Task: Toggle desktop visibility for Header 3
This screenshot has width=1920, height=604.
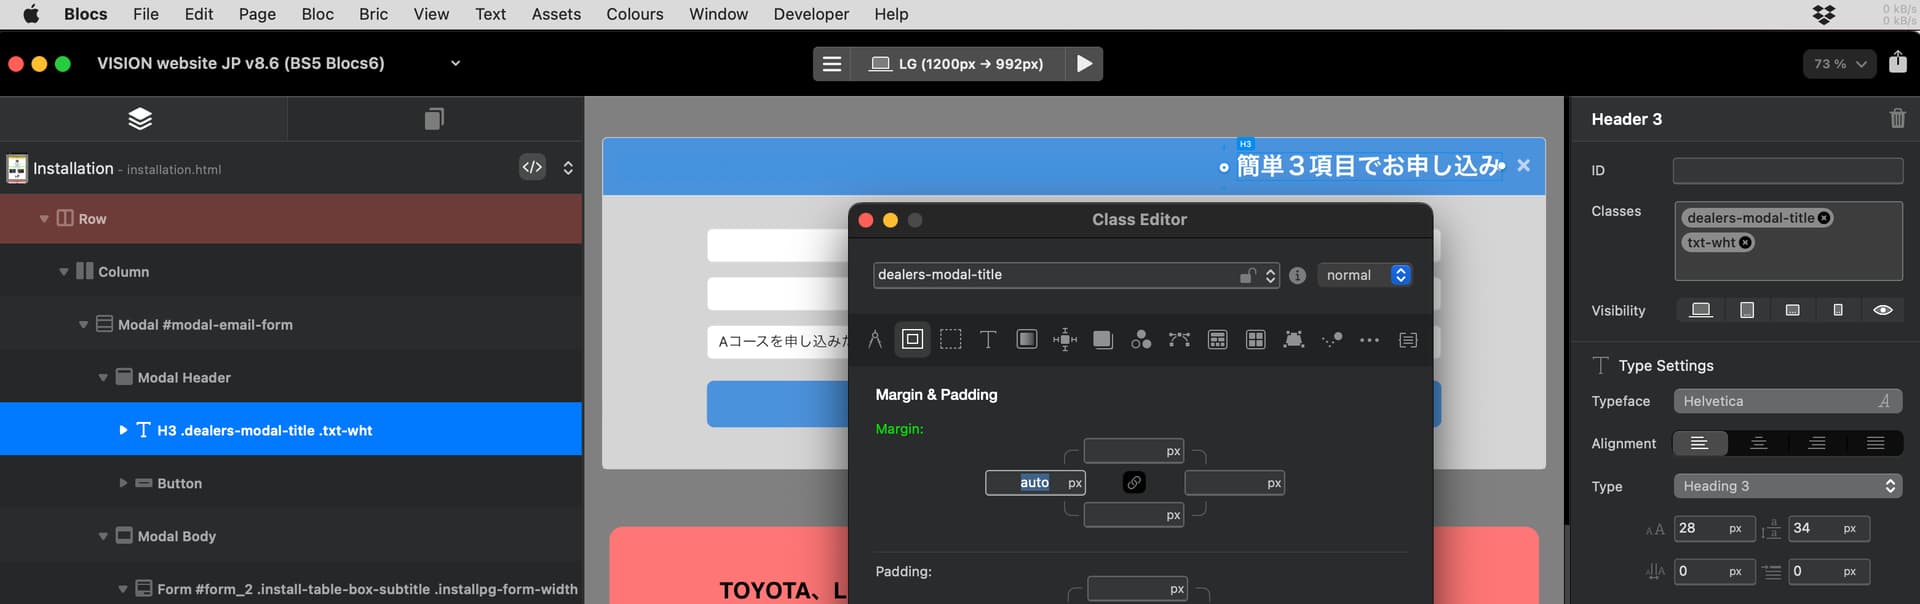Action: [x=1700, y=310]
